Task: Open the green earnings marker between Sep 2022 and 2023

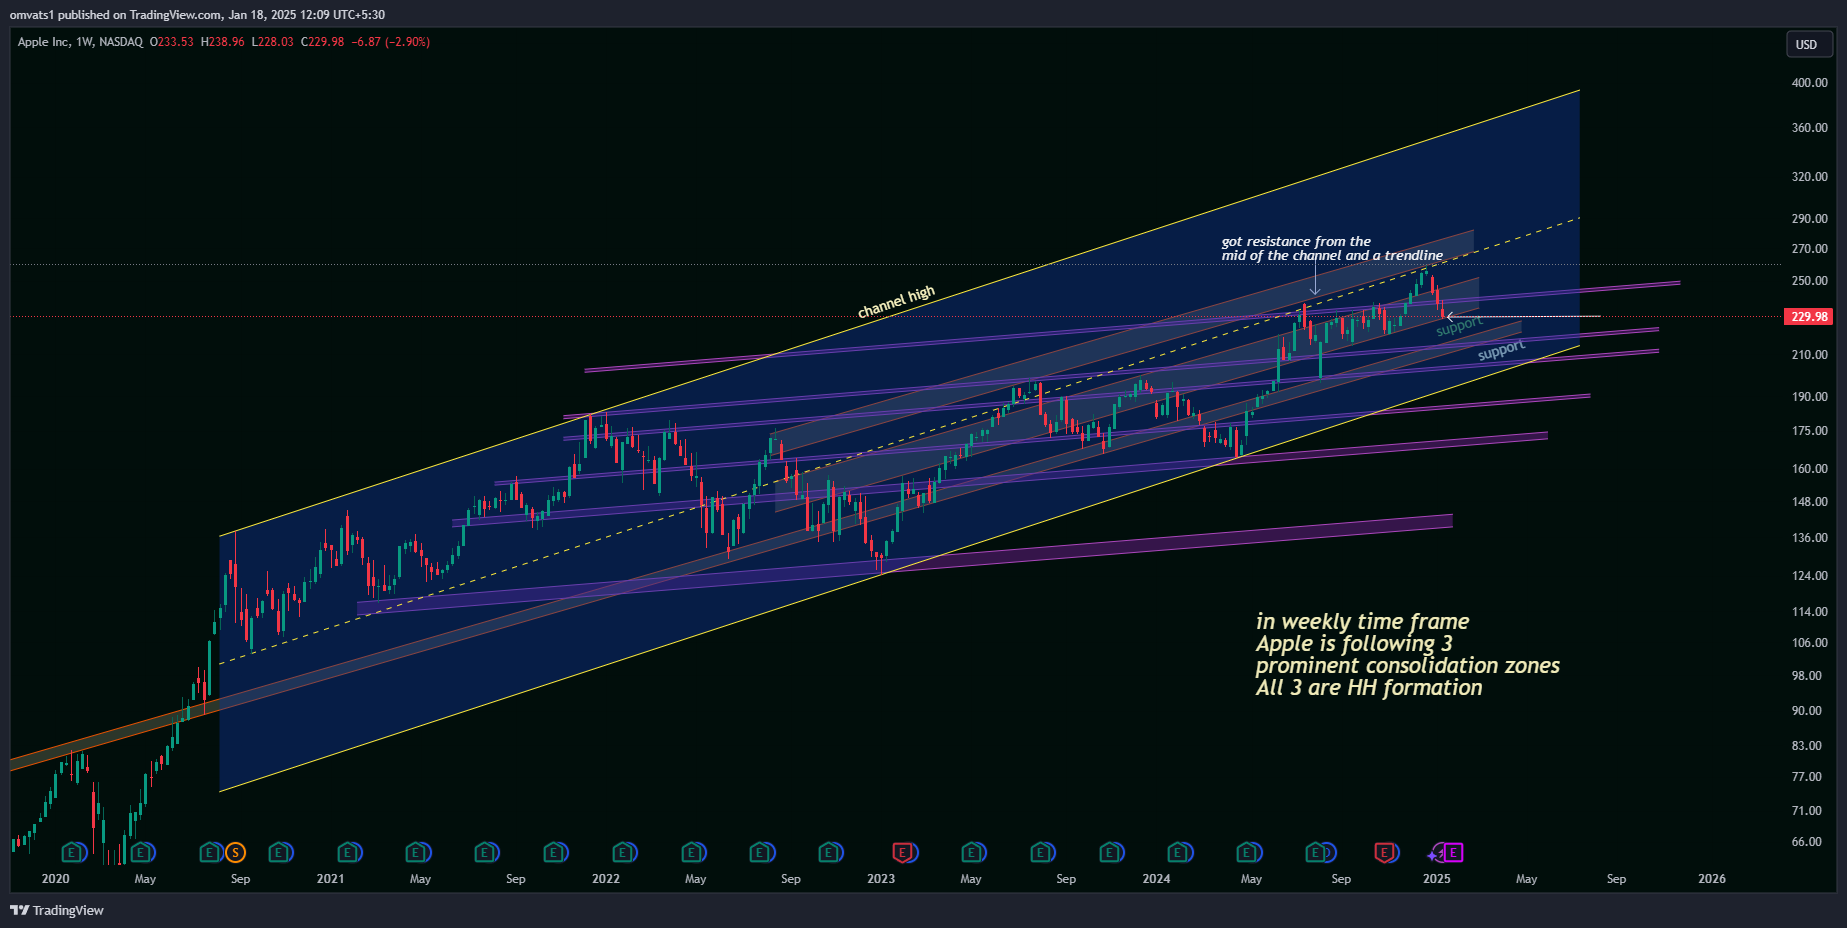Action: [x=829, y=853]
